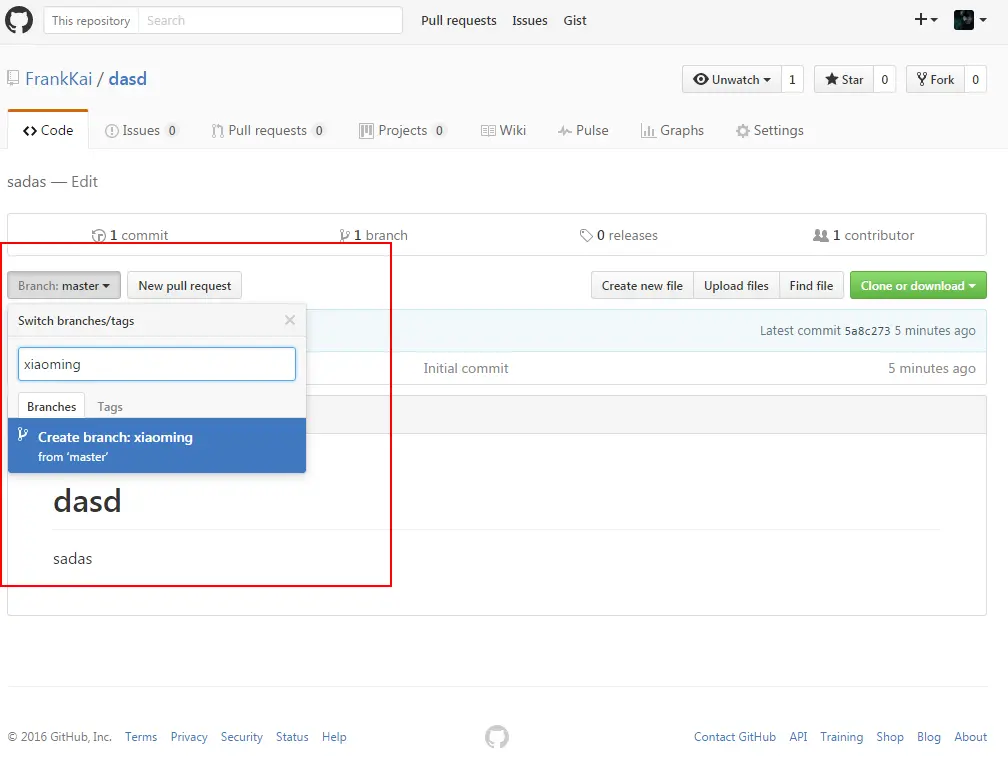
Task: Click the branch filter field containing xiaoming
Action: (x=157, y=365)
